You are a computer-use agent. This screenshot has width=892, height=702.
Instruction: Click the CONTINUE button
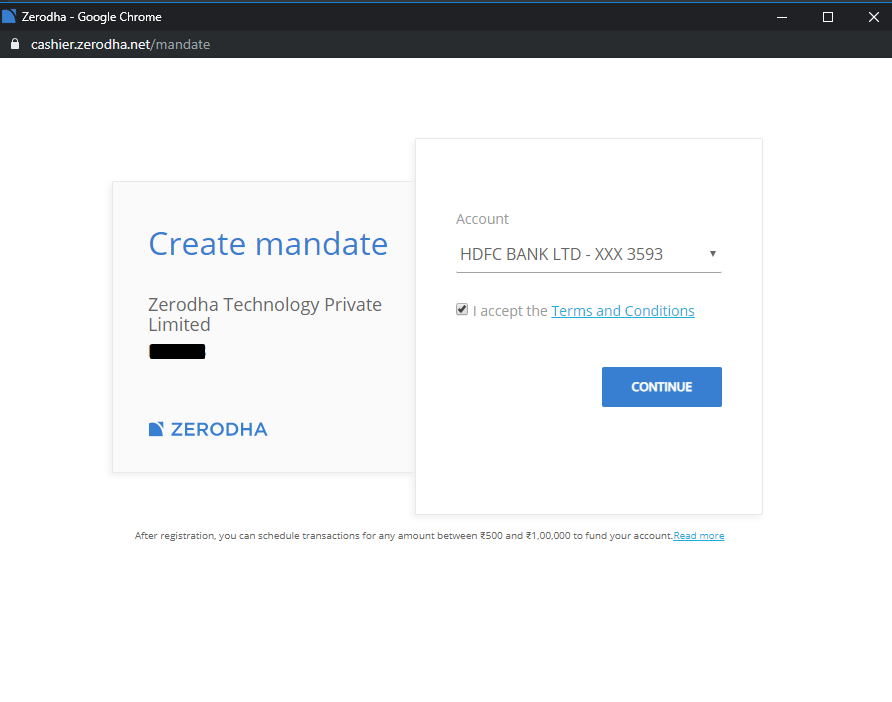click(662, 387)
